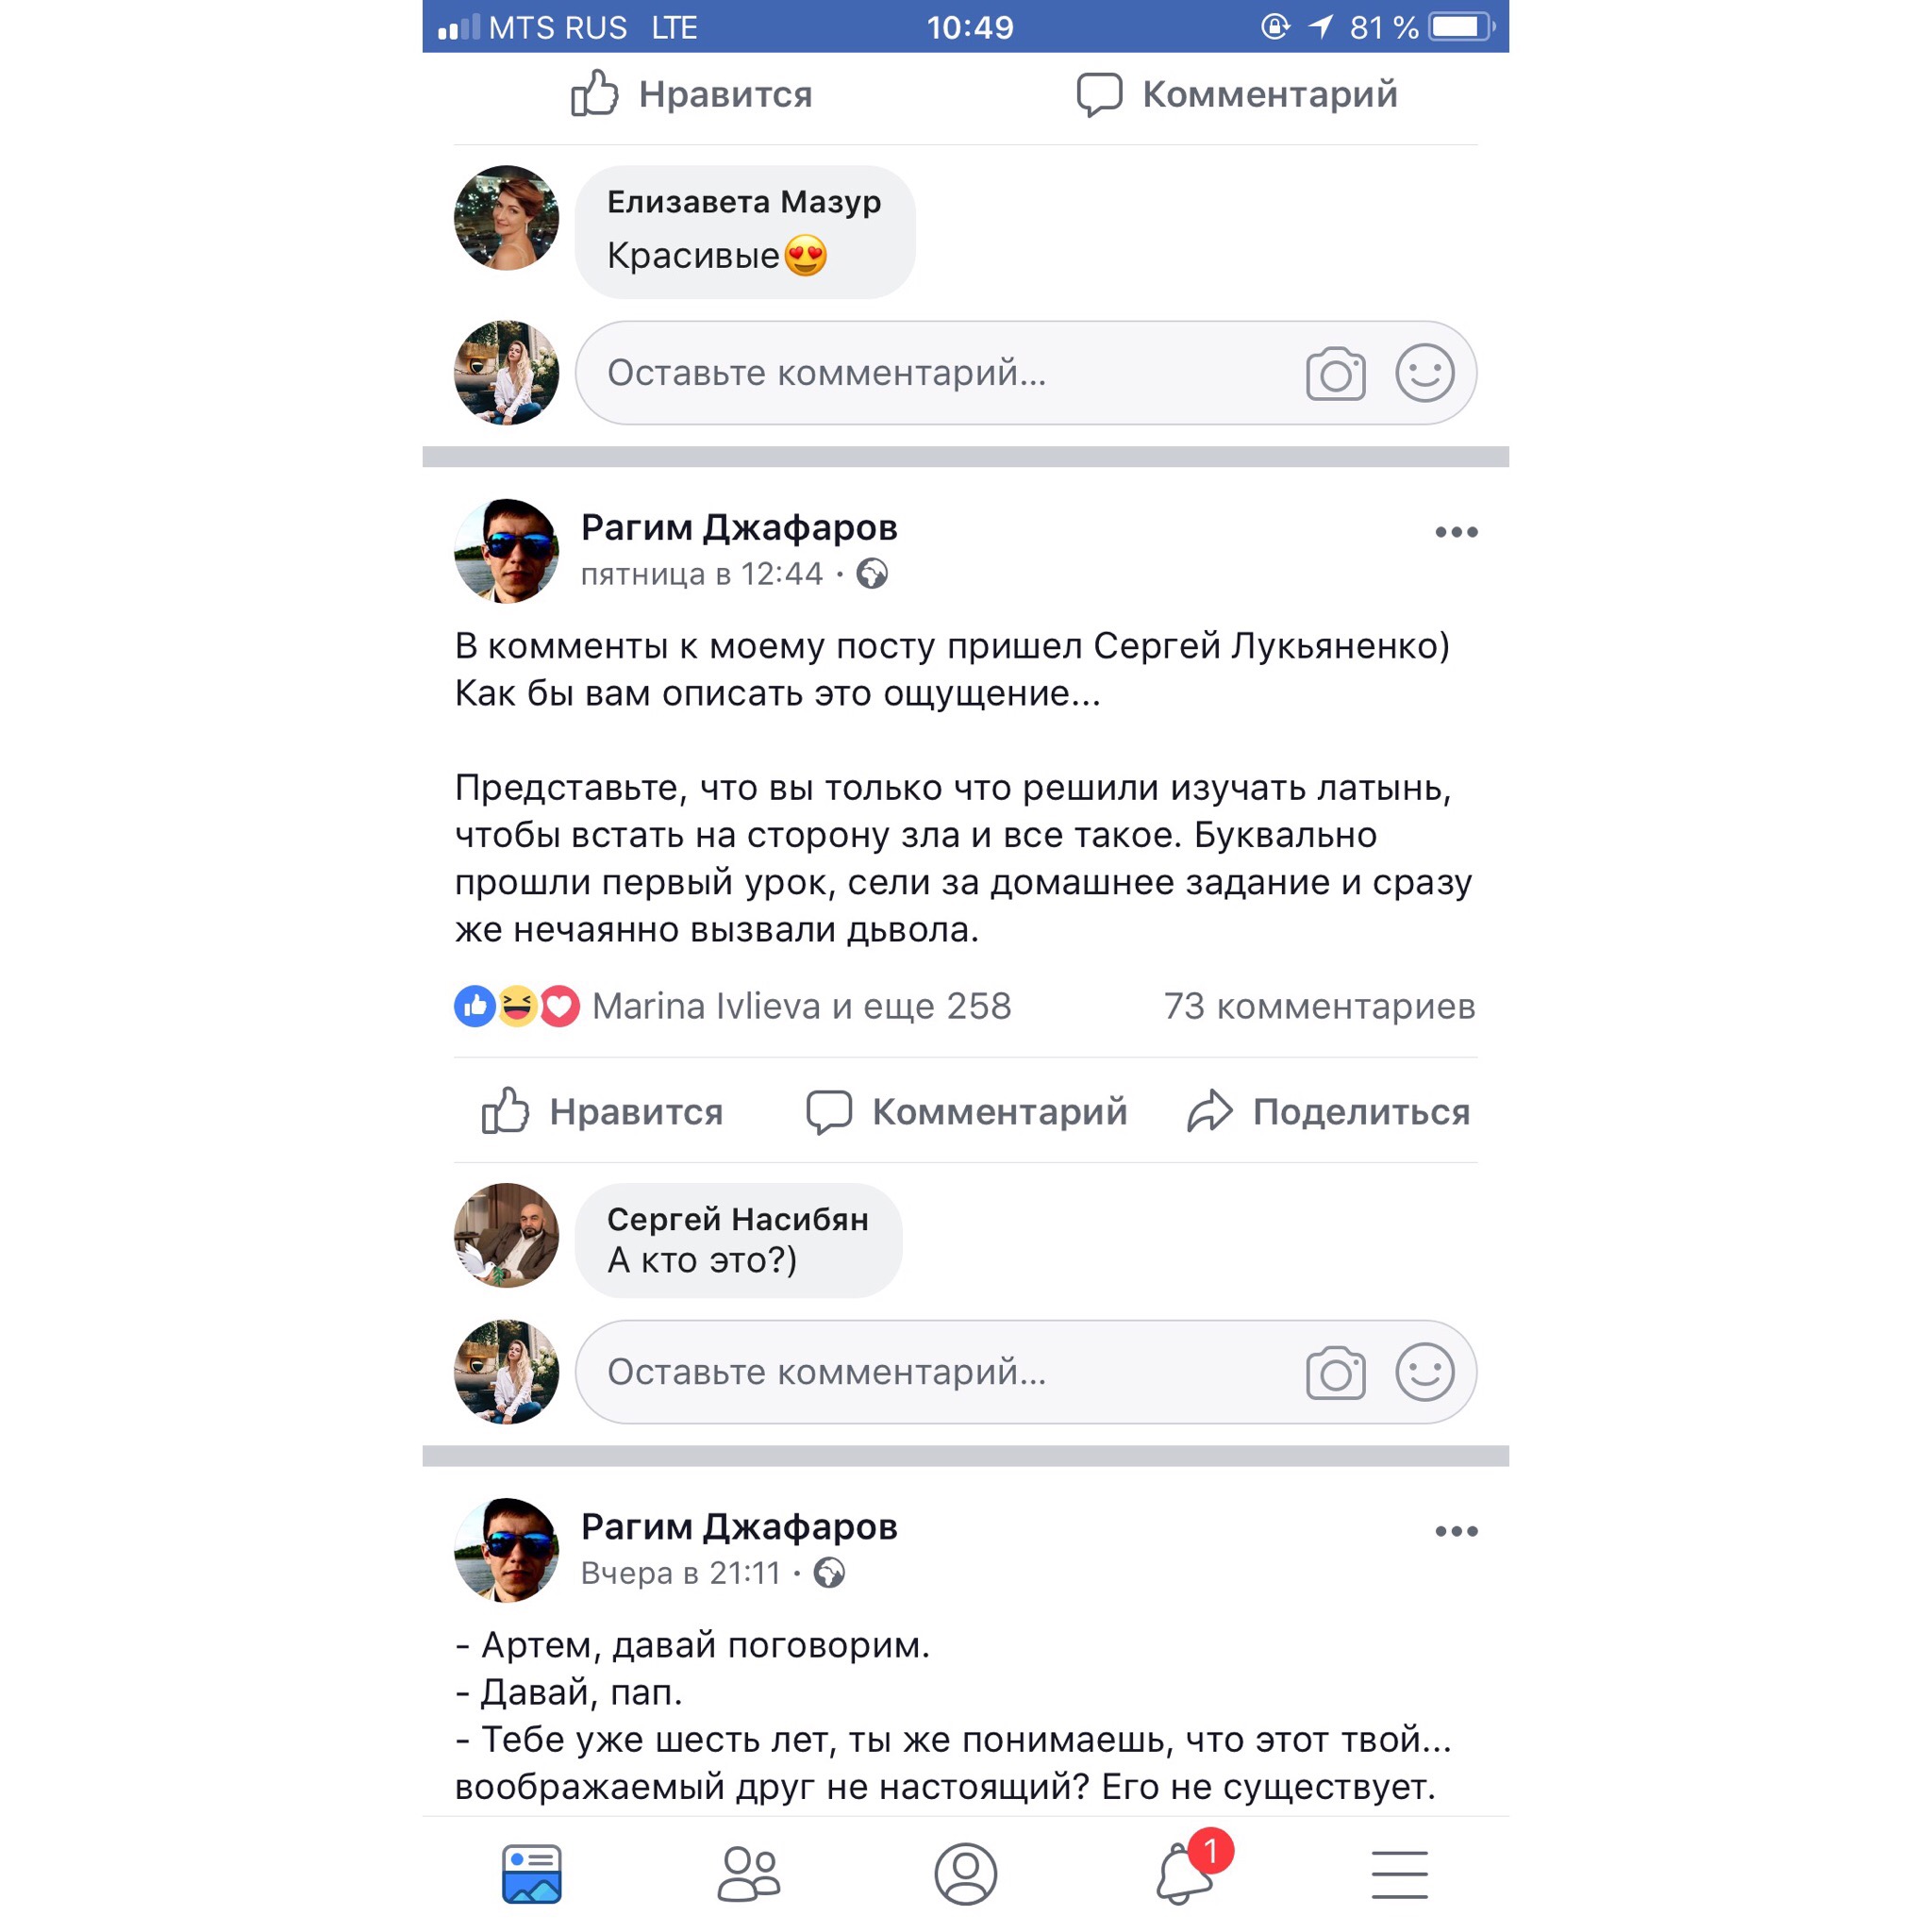Open Сергей Насибян's profile name
This screenshot has height=1932, width=1932.
pyautogui.click(x=738, y=1219)
